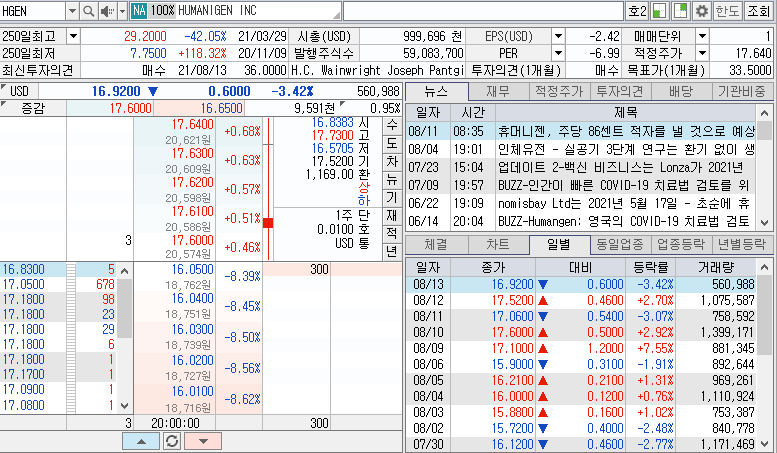Screen dimensions: 777x453
Task: Click the daily table scroll down arrow
Action: (765, 444)
